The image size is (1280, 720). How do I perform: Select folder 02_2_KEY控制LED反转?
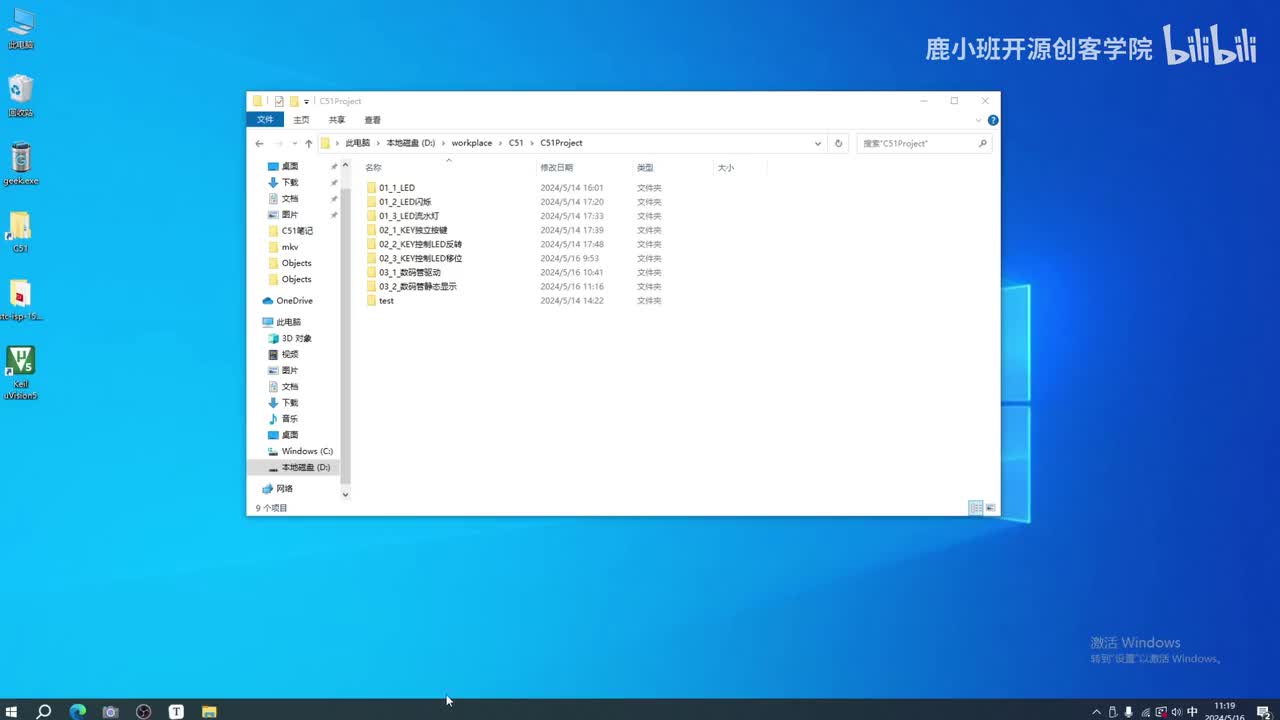point(419,244)
